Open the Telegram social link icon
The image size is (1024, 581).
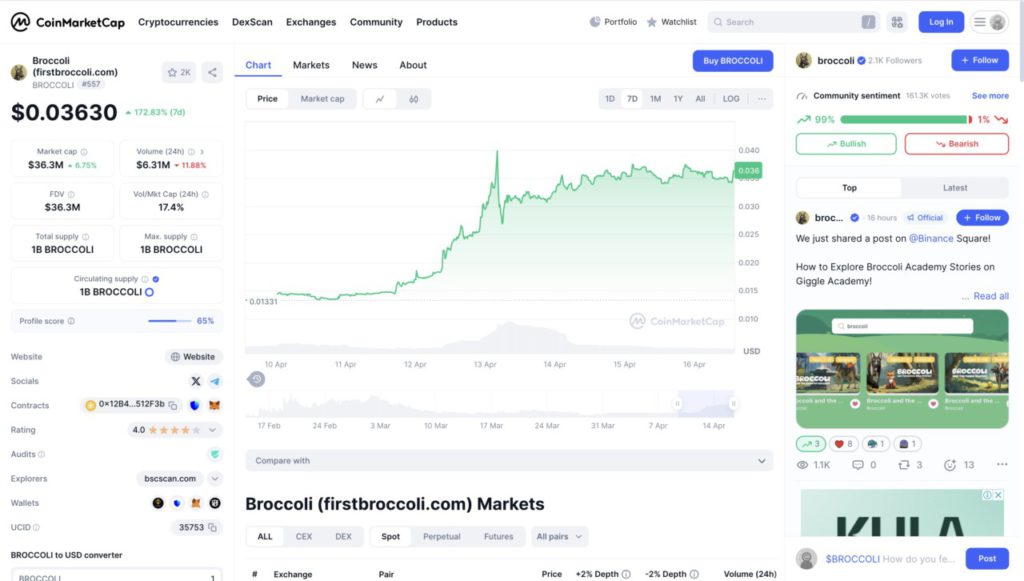(x=214, y=382)
